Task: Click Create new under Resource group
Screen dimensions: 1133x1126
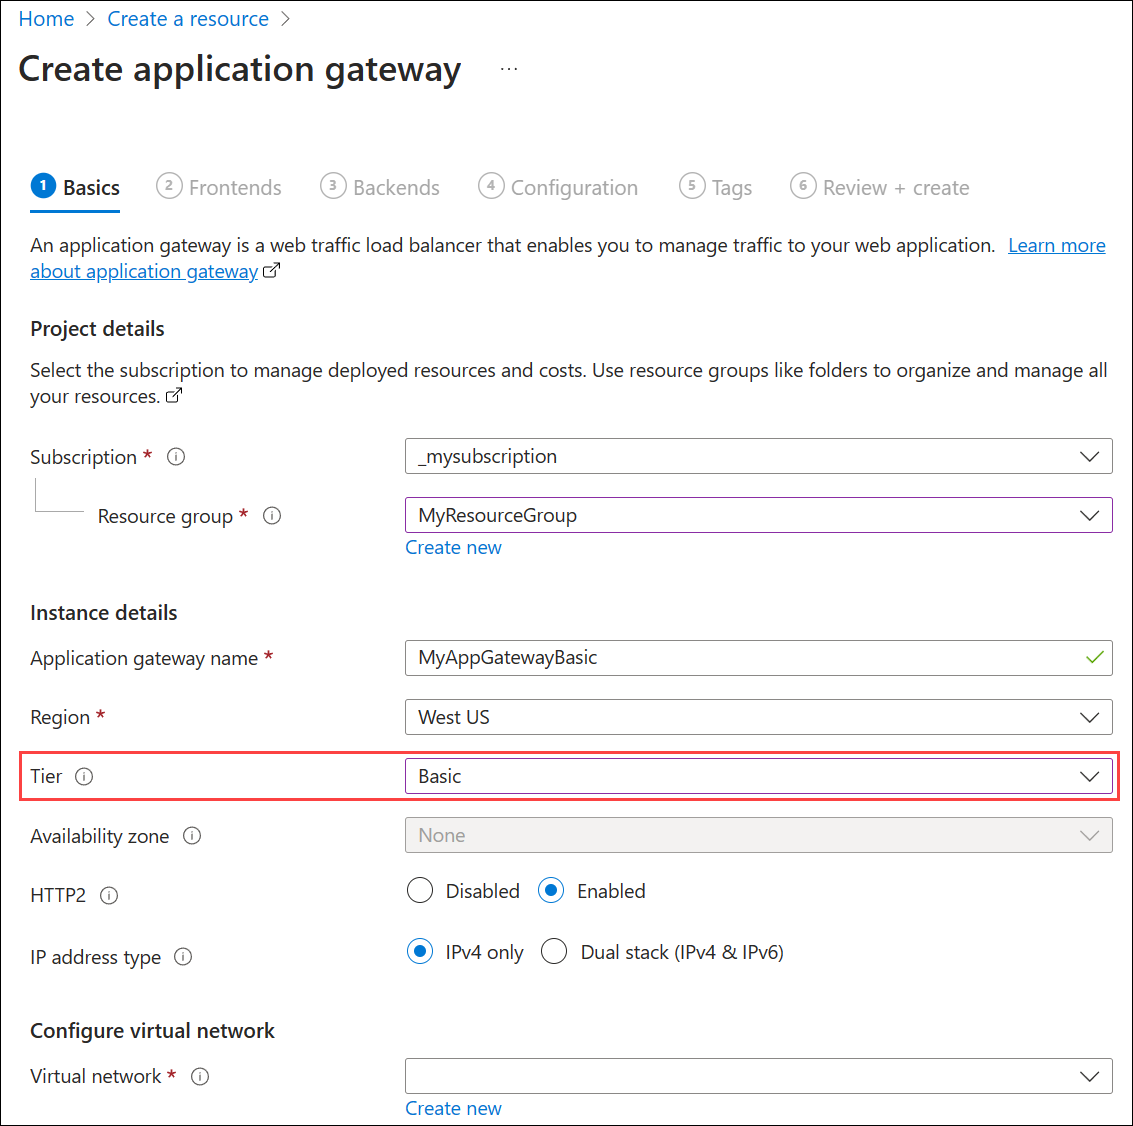Action: tap(453, 547)
